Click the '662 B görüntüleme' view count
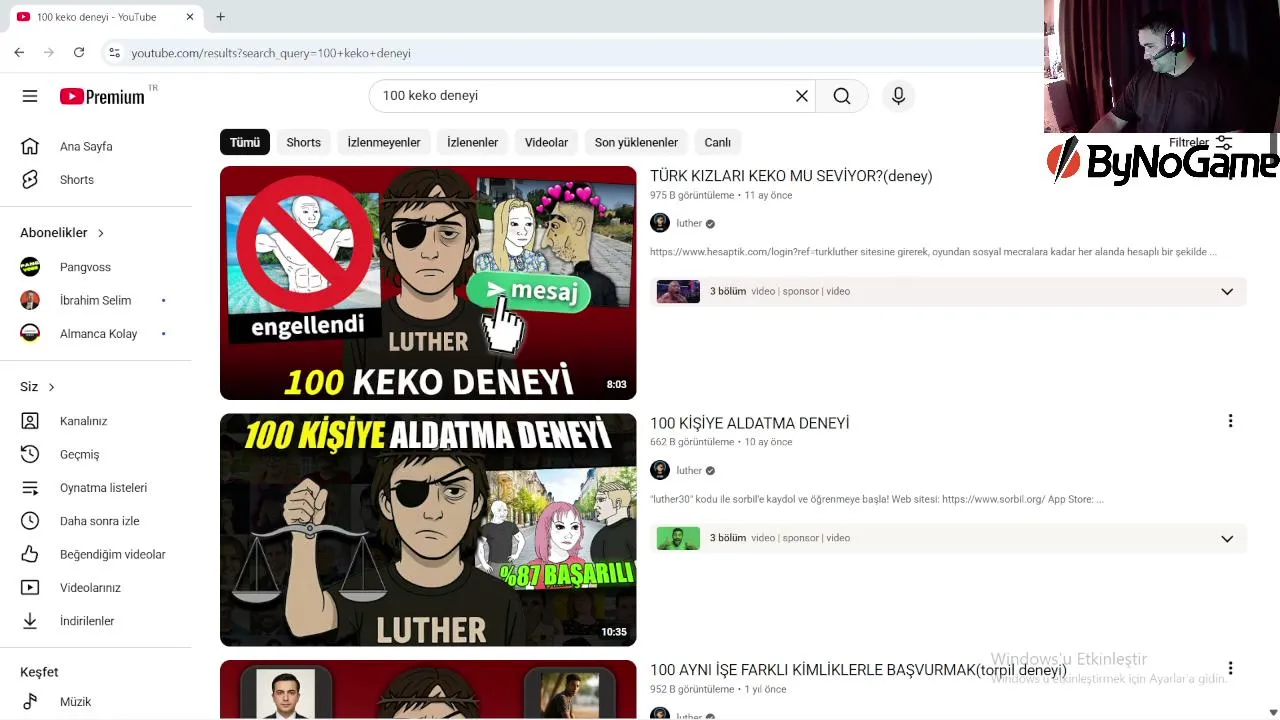Viewport: 1280px width, 720px height. click(692, 442)
